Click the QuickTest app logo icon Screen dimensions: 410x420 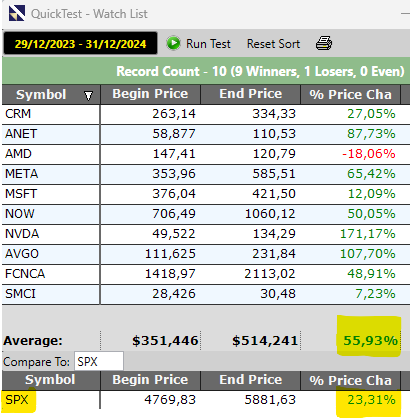click(17, 13)
